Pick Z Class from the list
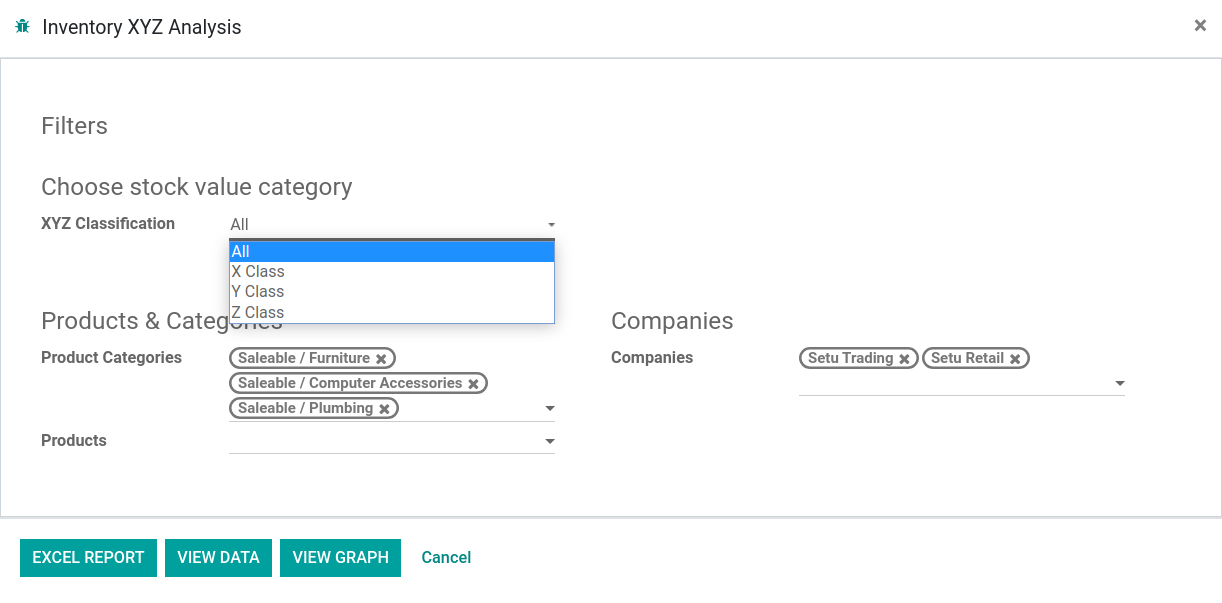 point(392,312)
